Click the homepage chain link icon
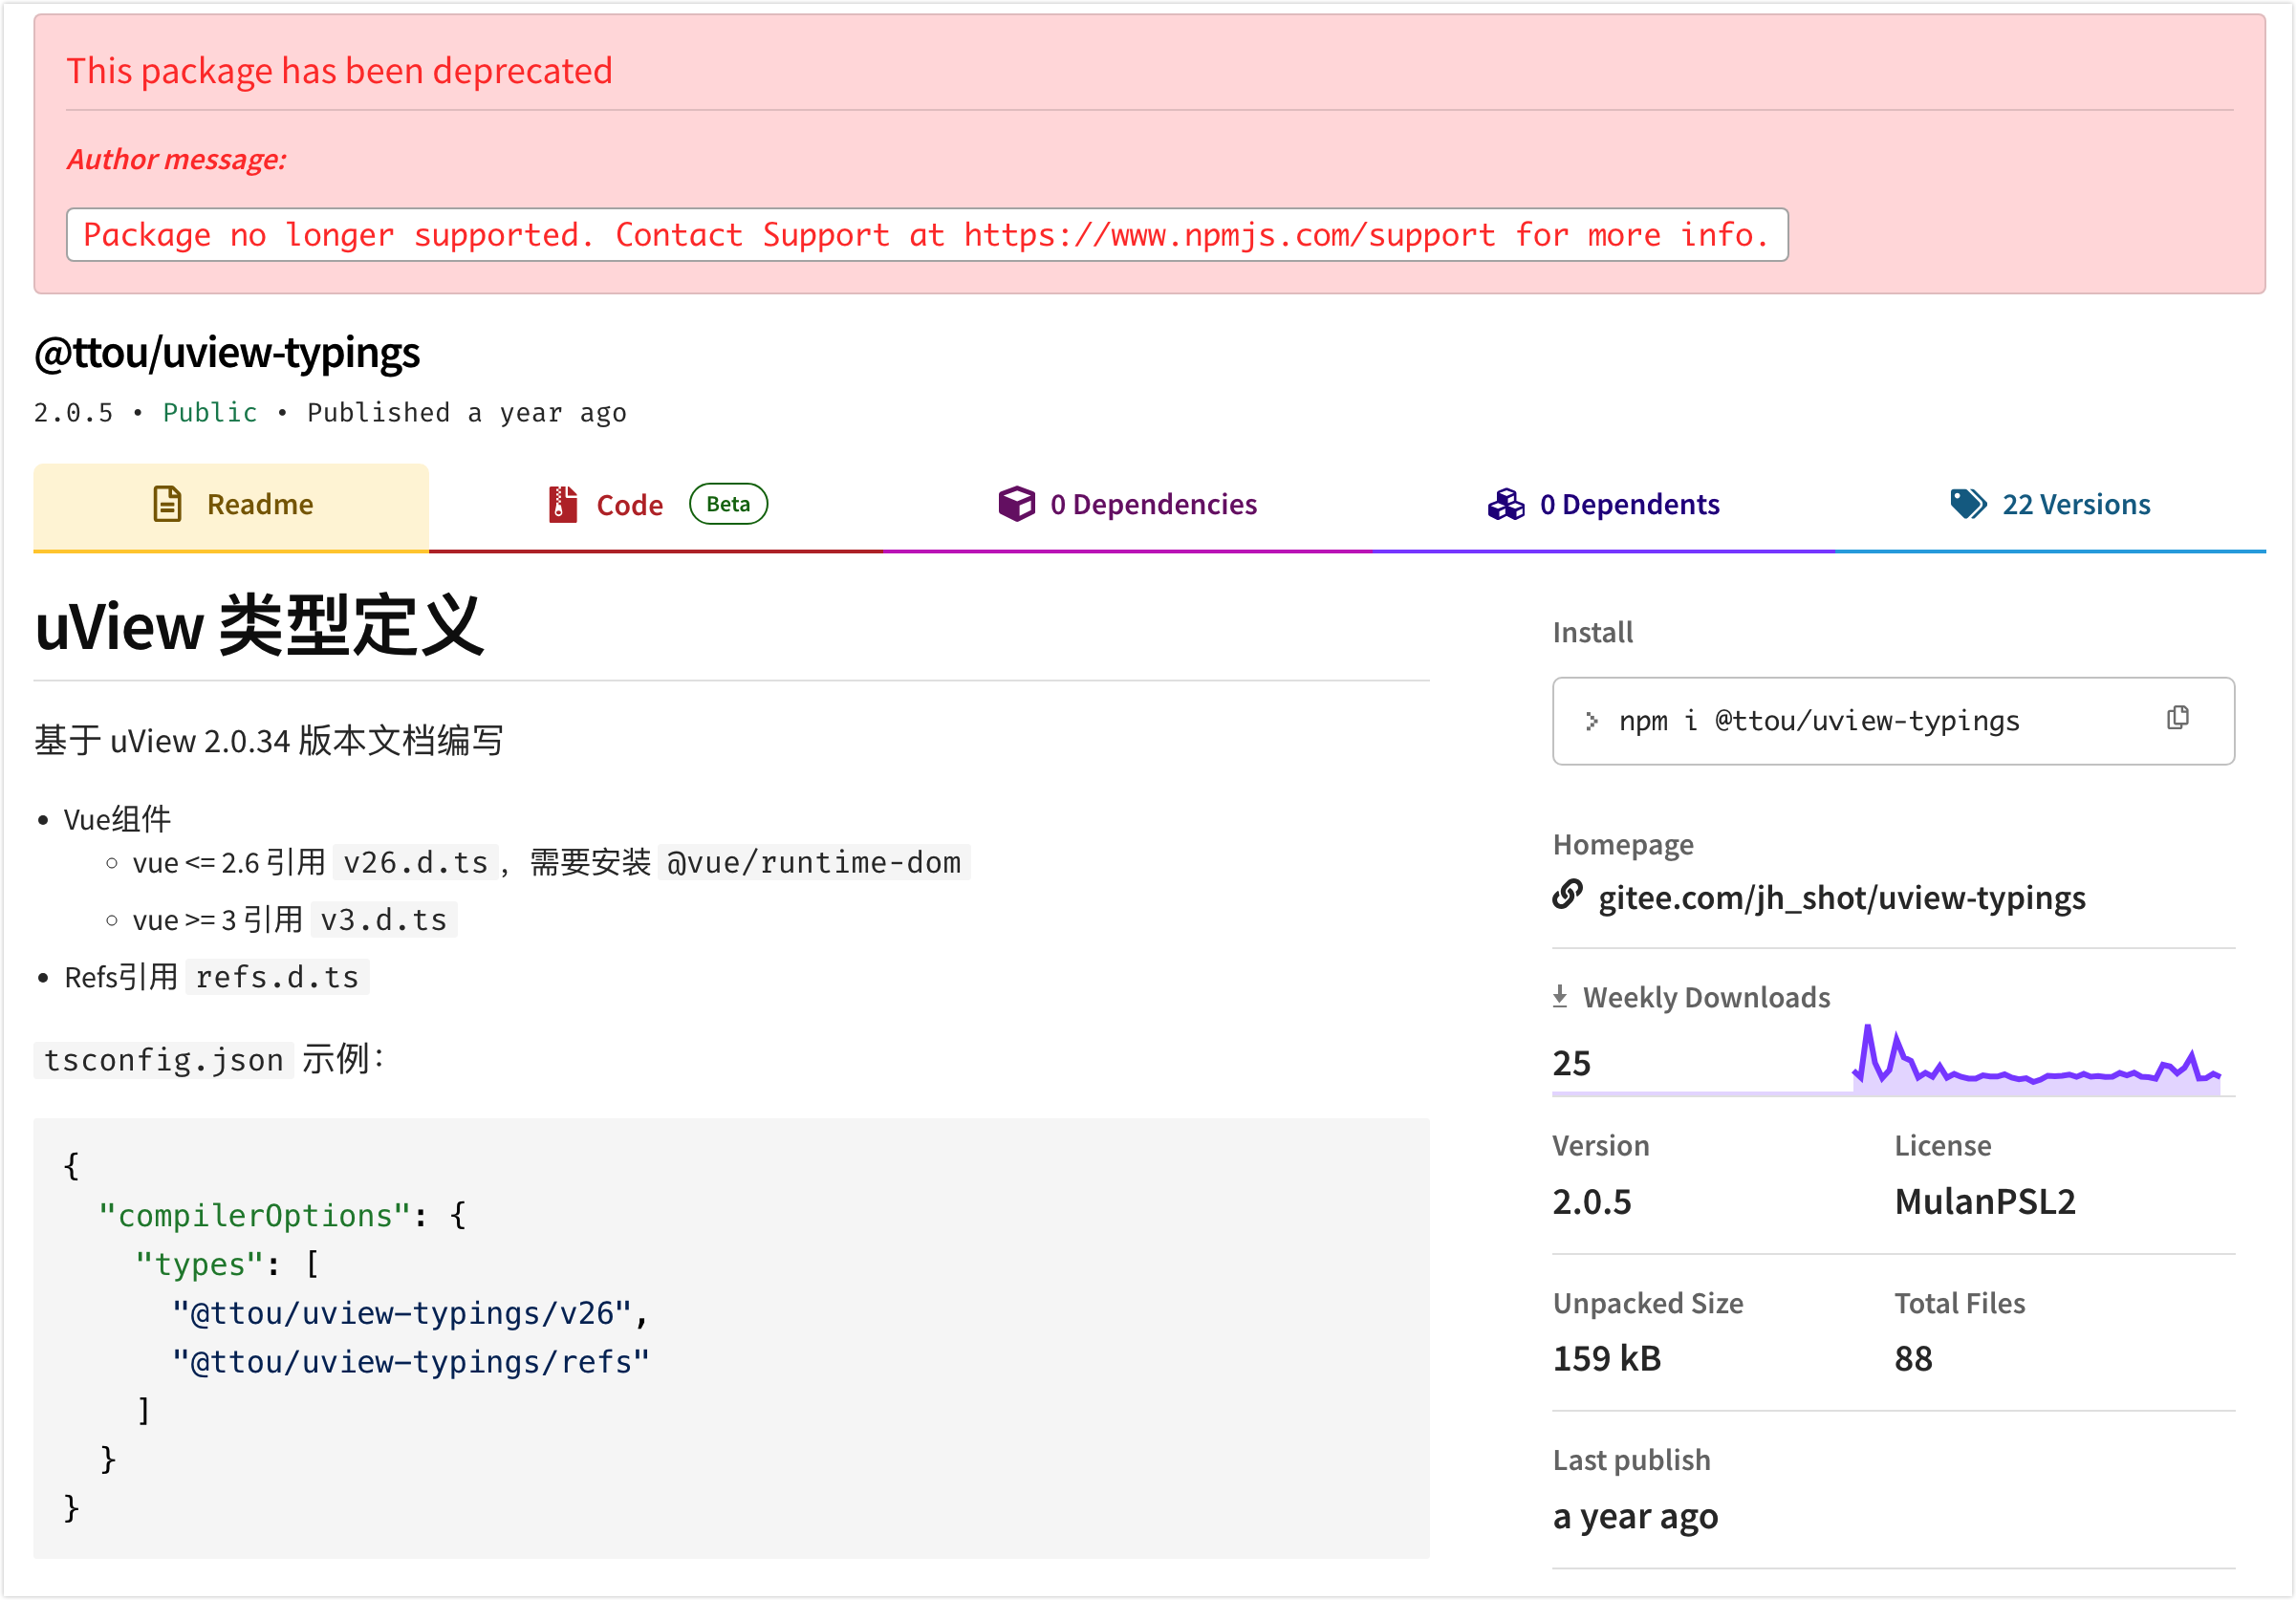Image resolution: width=2296 pixels, height=1600 pixels. click(1568, 895)
